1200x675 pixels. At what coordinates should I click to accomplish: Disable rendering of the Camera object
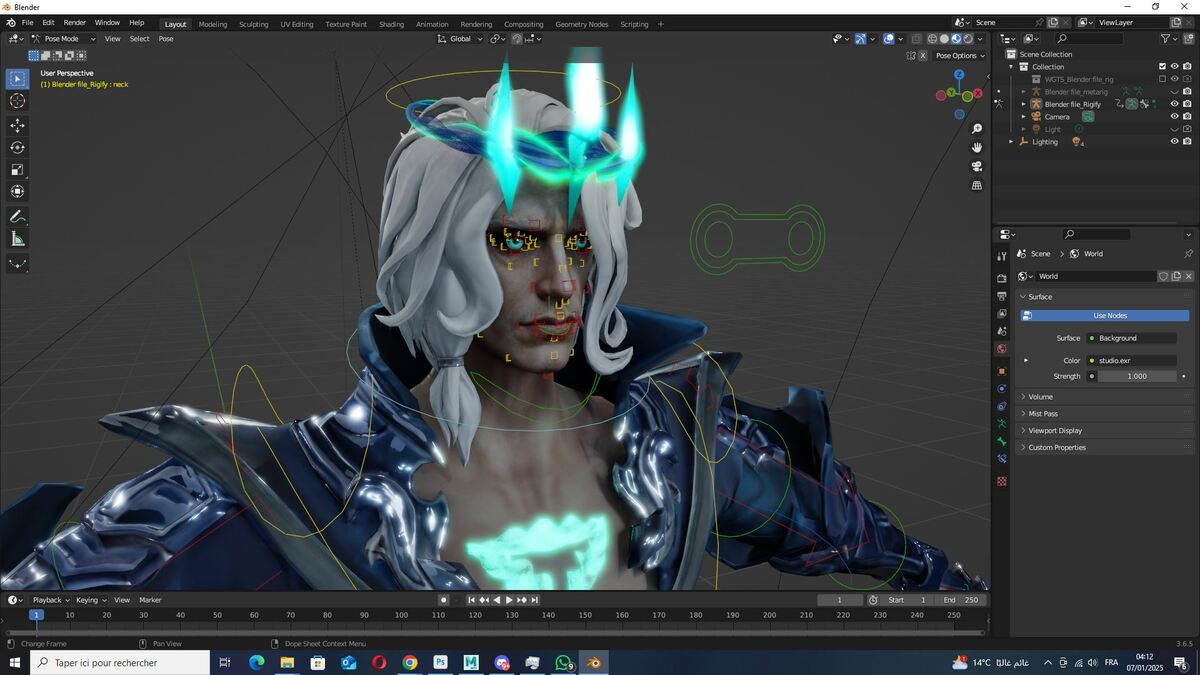point(1187,116)
